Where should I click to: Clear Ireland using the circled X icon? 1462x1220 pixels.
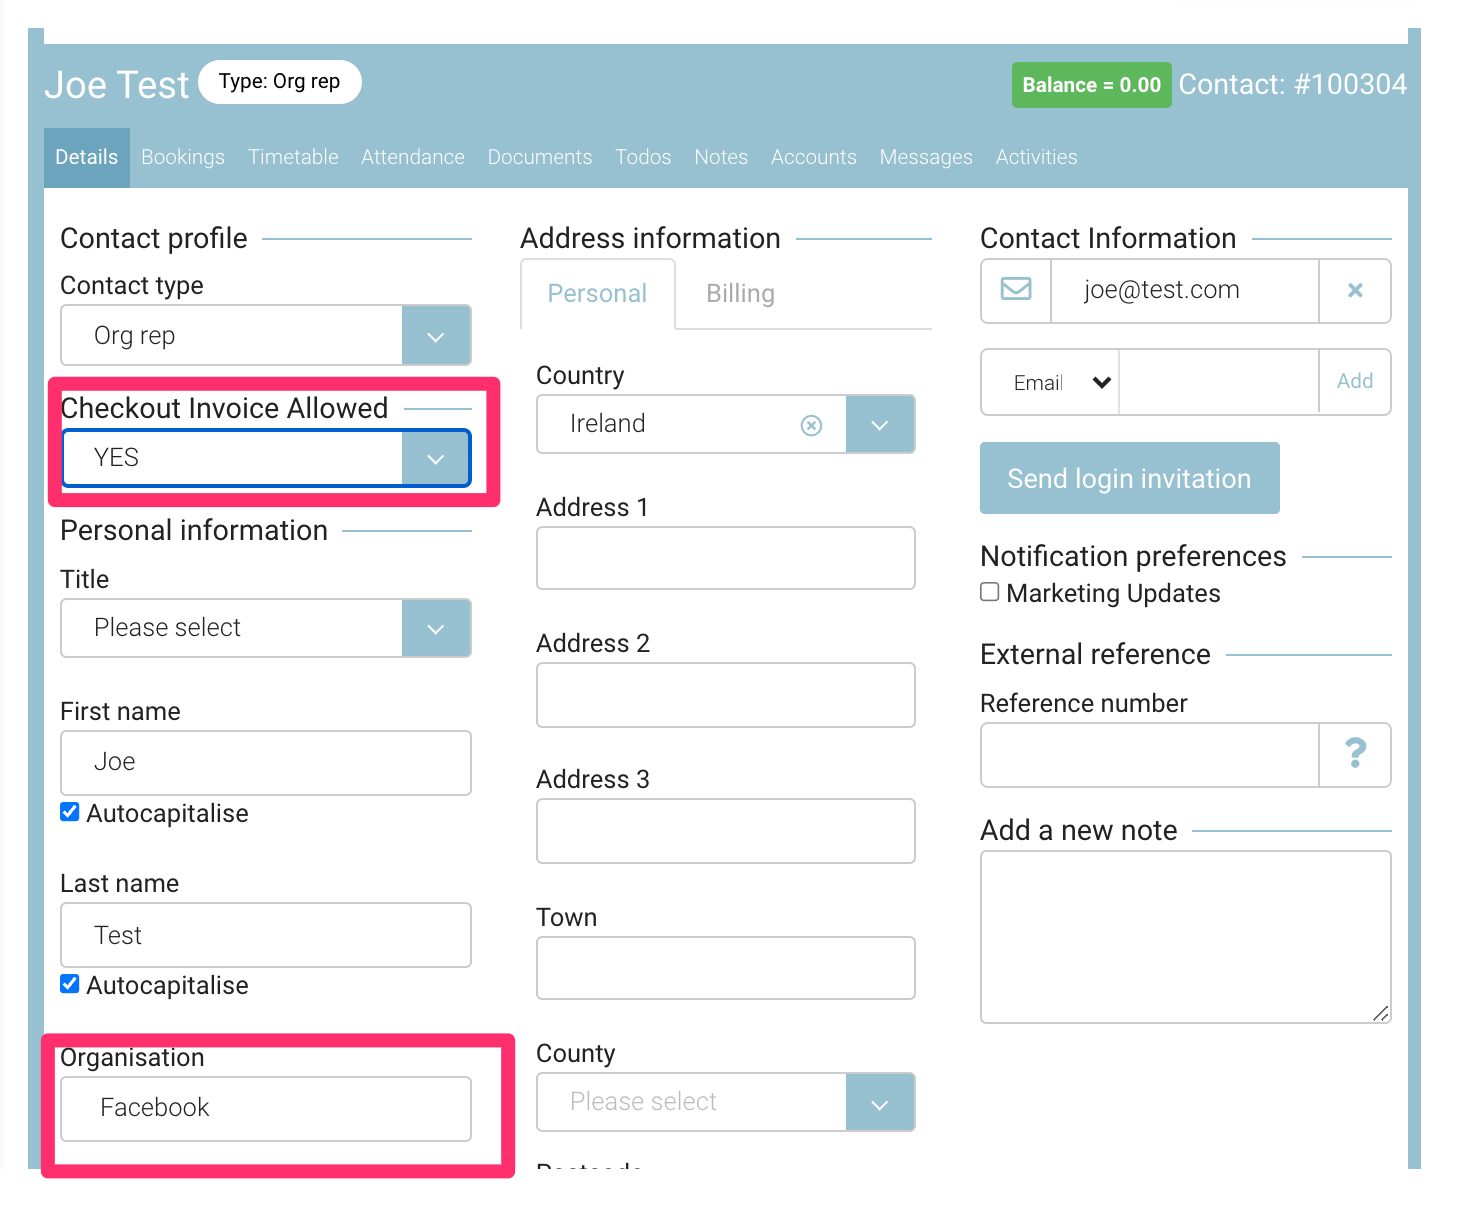[811, 426]
